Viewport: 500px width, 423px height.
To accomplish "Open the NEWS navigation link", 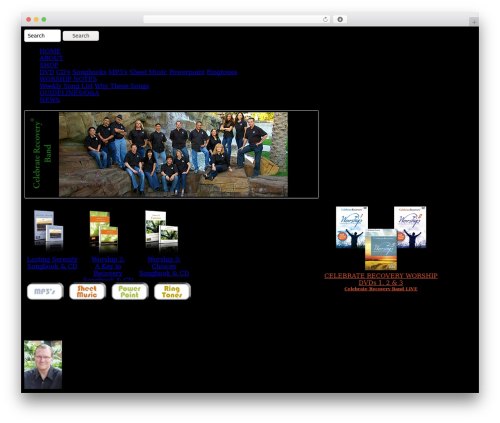I will pos(50,100).
